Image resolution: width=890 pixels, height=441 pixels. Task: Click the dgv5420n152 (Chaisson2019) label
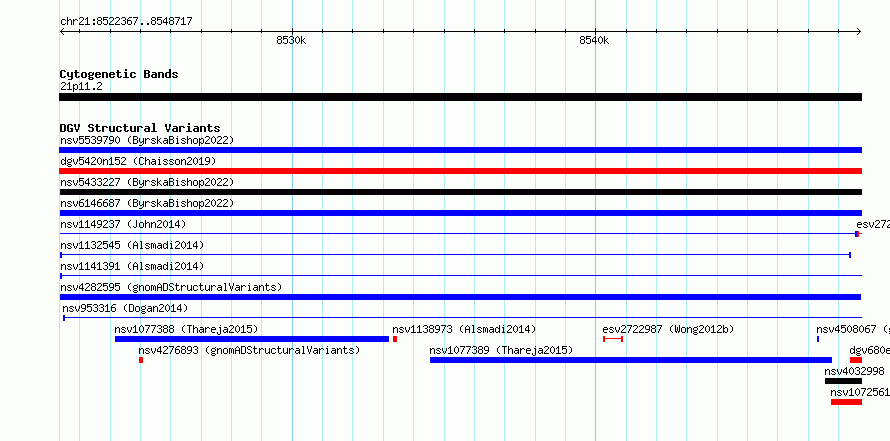(138, 161)
